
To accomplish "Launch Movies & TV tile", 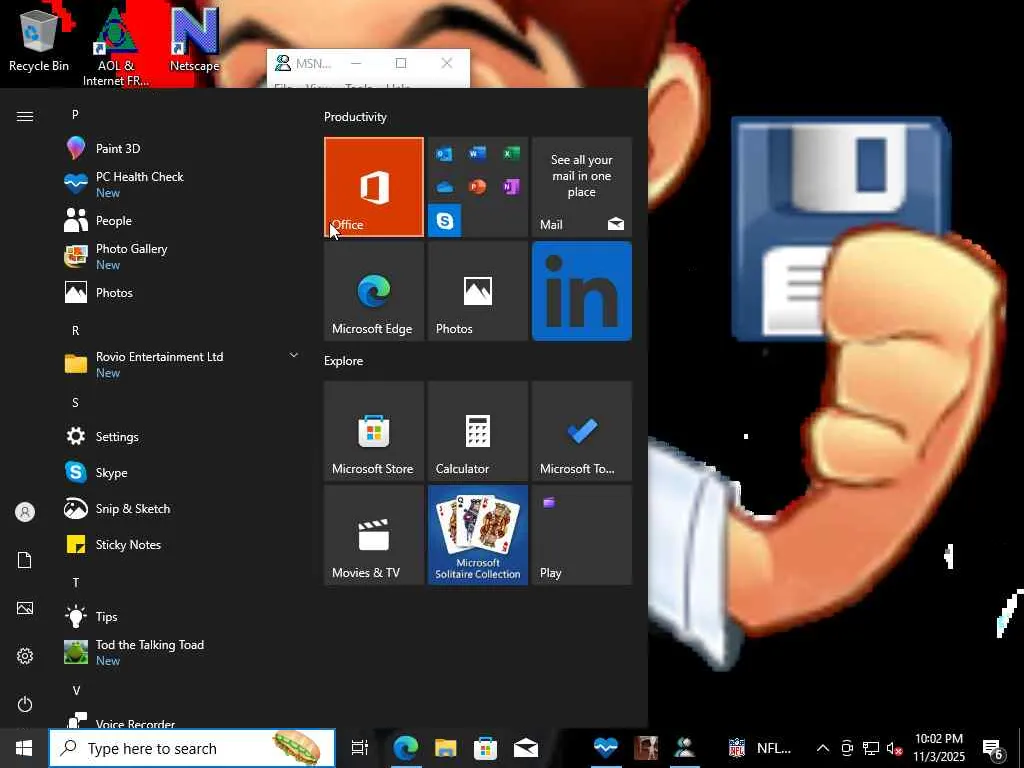I will [x=374, y=535].
